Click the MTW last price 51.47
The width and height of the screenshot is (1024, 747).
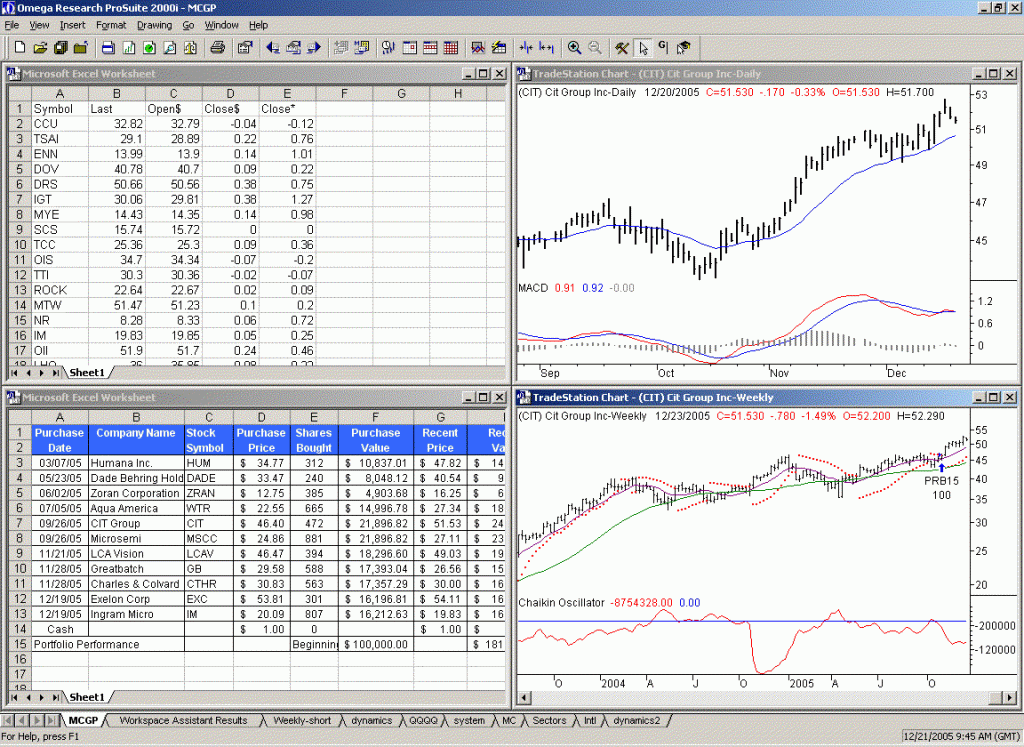(117, 305)
